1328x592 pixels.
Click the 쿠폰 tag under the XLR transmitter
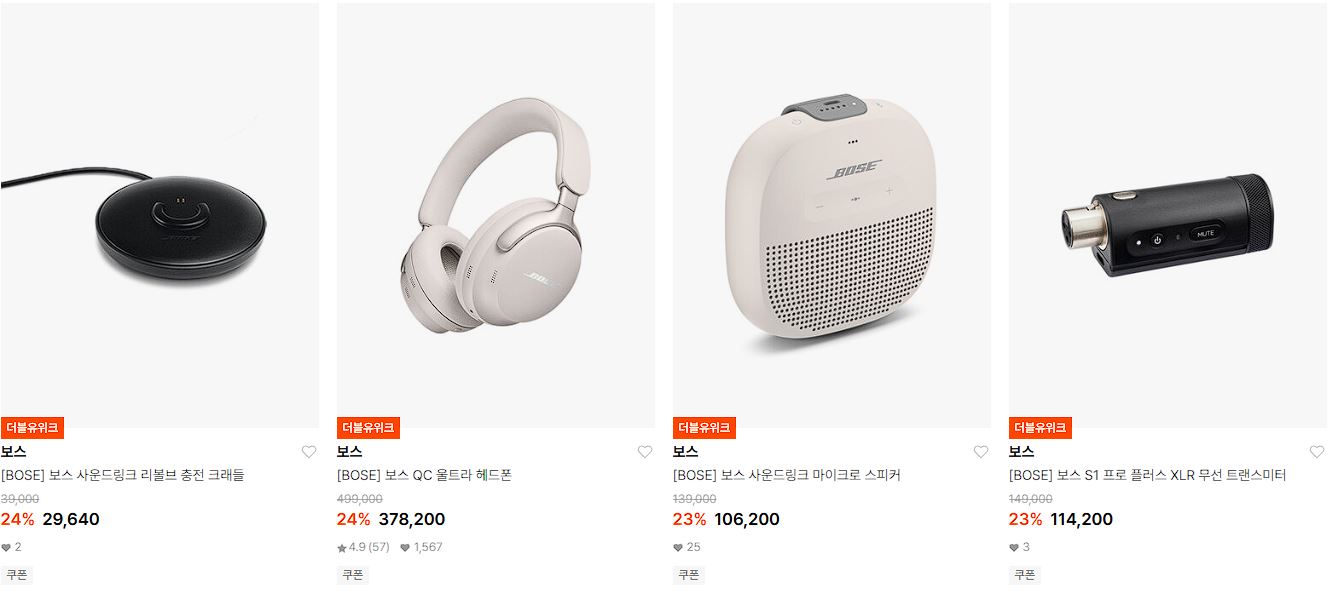(1025, 575)
